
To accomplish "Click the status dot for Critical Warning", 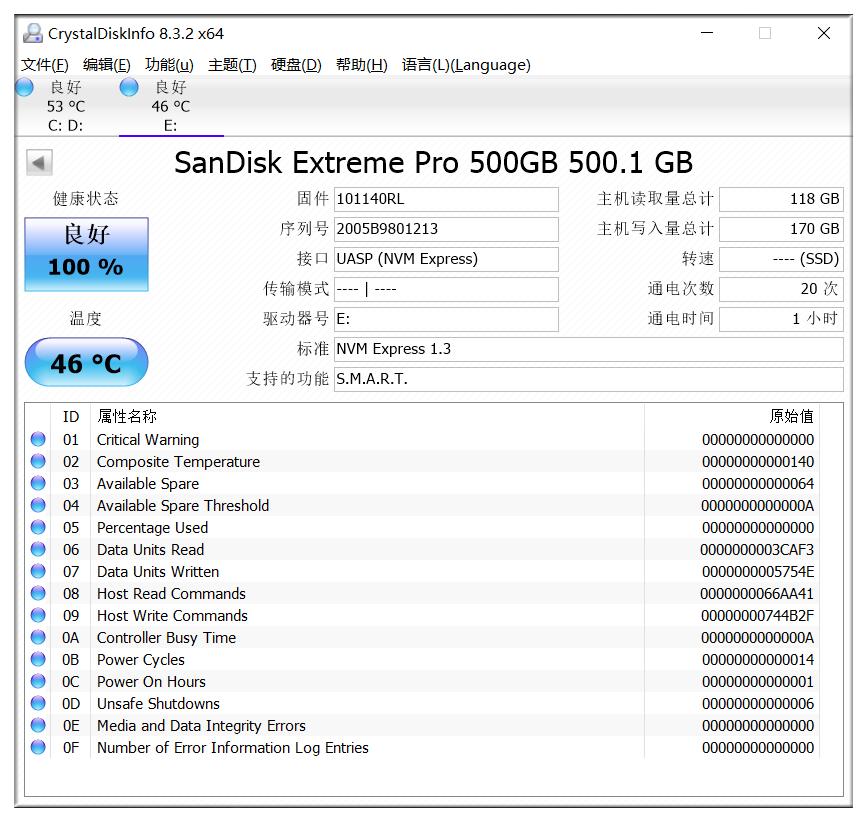I will click(x=38, y=439).
